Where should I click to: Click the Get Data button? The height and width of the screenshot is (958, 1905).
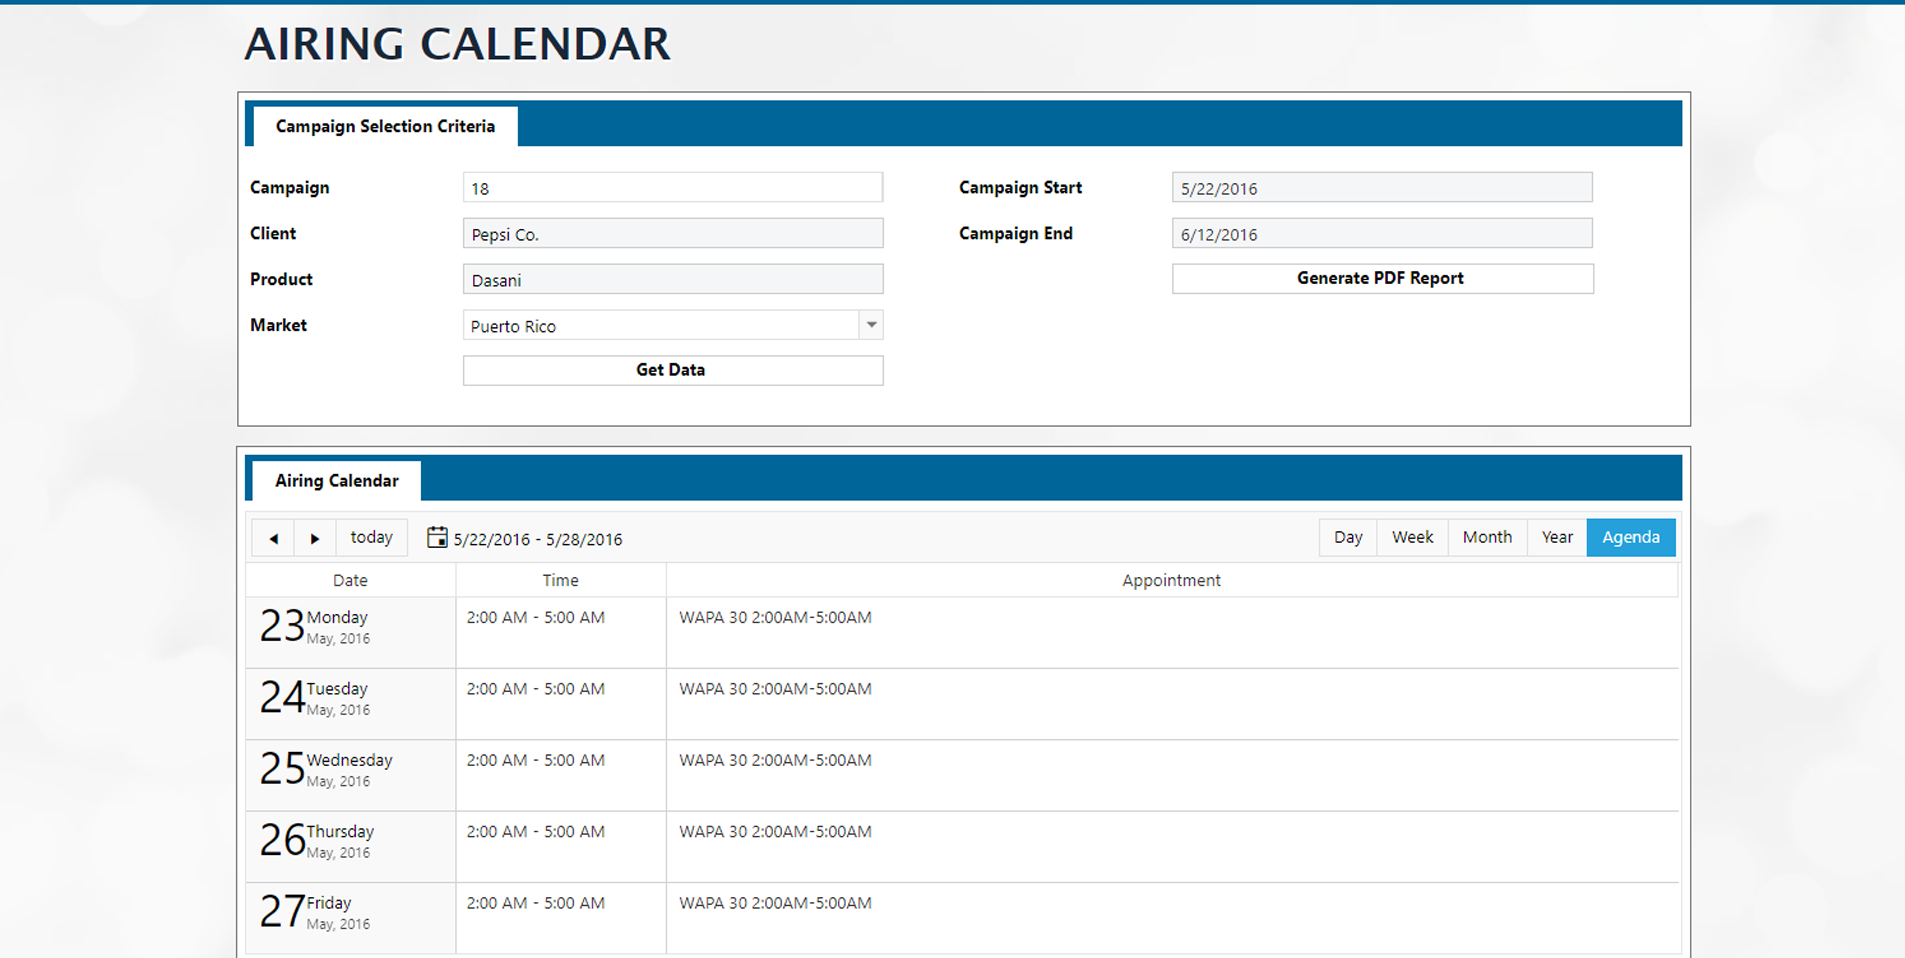(x=672, y=370)
